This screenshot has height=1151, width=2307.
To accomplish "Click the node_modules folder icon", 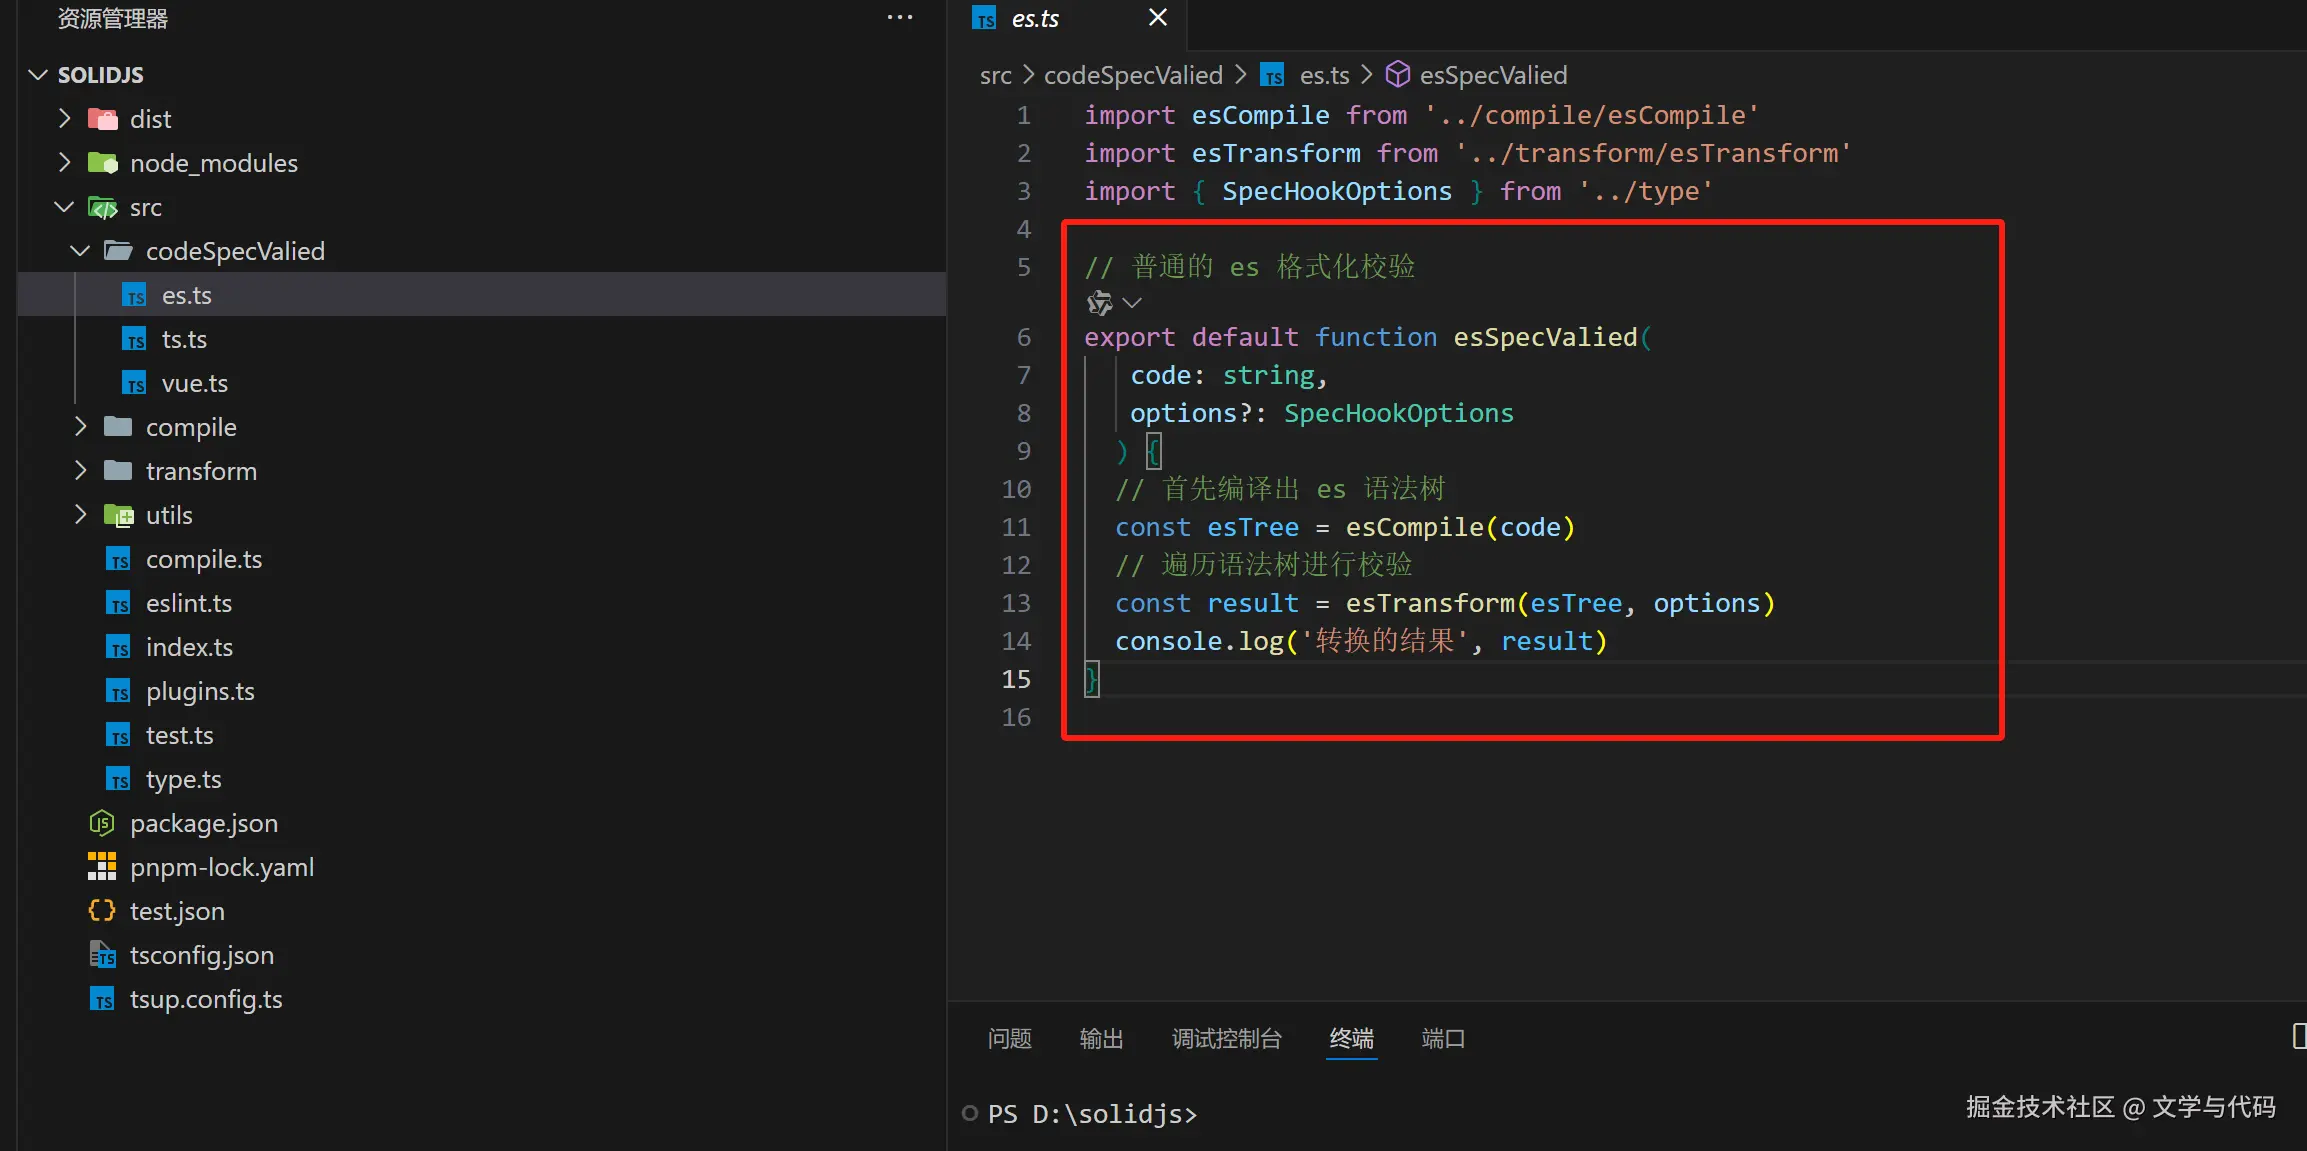I will pos(103,163).
